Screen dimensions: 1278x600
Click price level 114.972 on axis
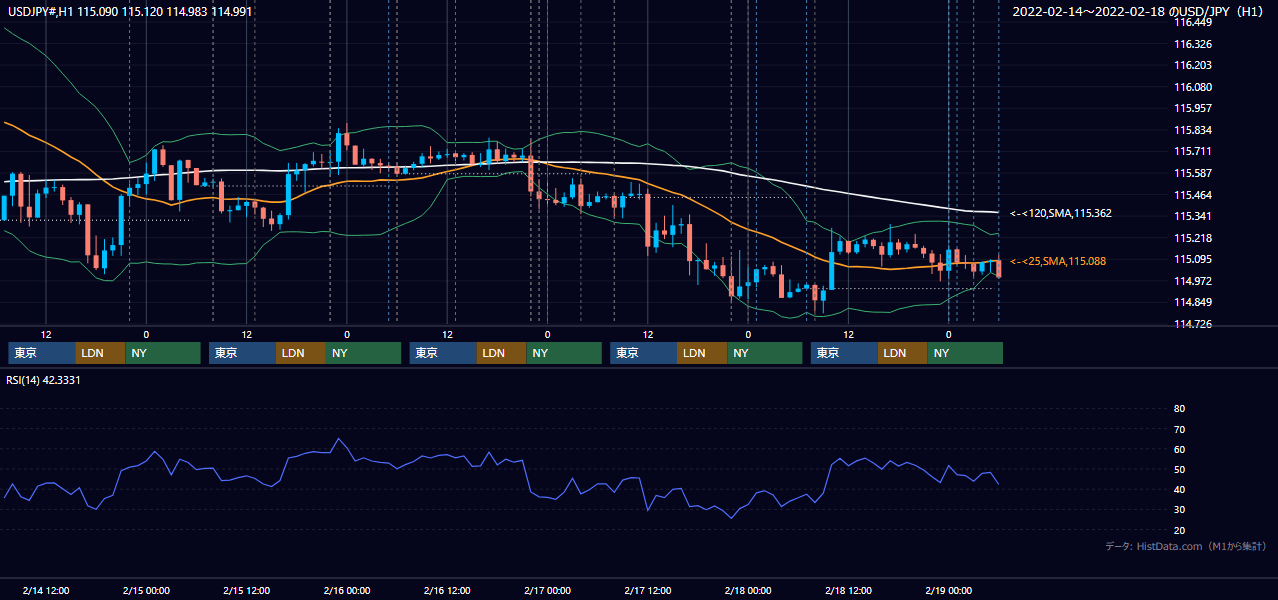click(1193, 281)
